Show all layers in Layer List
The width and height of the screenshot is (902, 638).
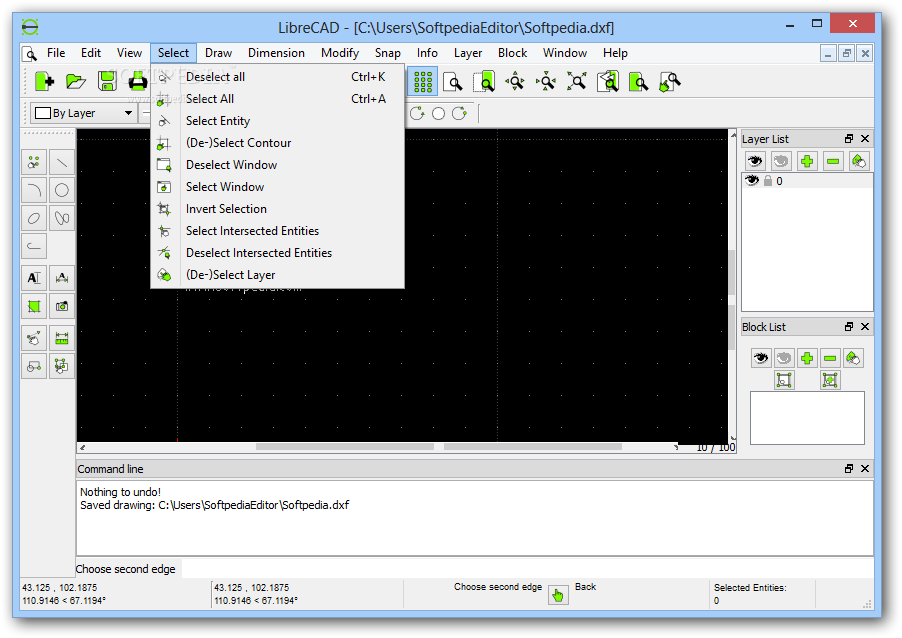point(755,161)
